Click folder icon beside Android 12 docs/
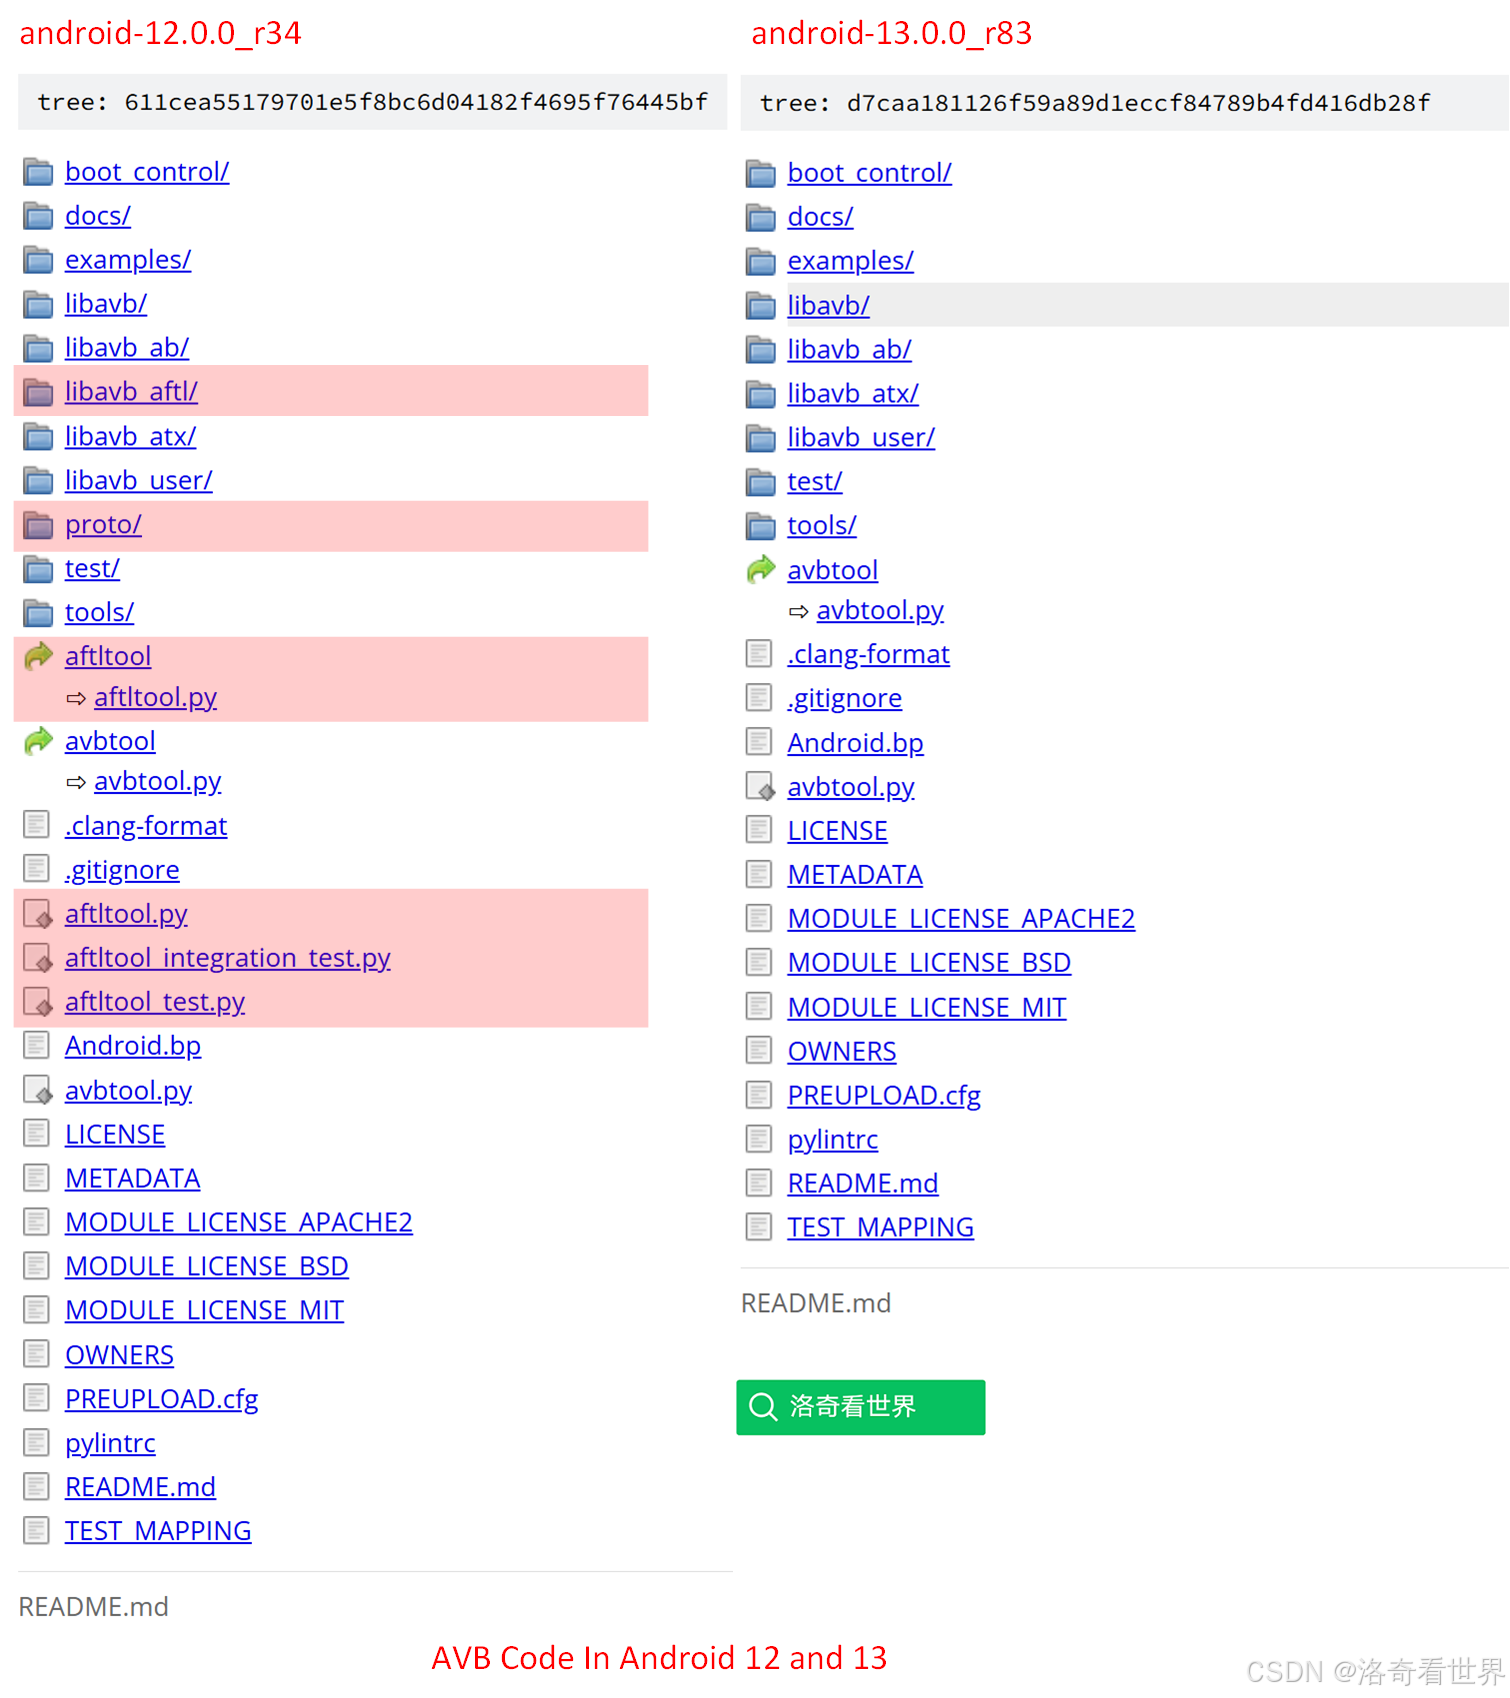This screenshot has width=1510, height=1698. click(x=38, y=216)
